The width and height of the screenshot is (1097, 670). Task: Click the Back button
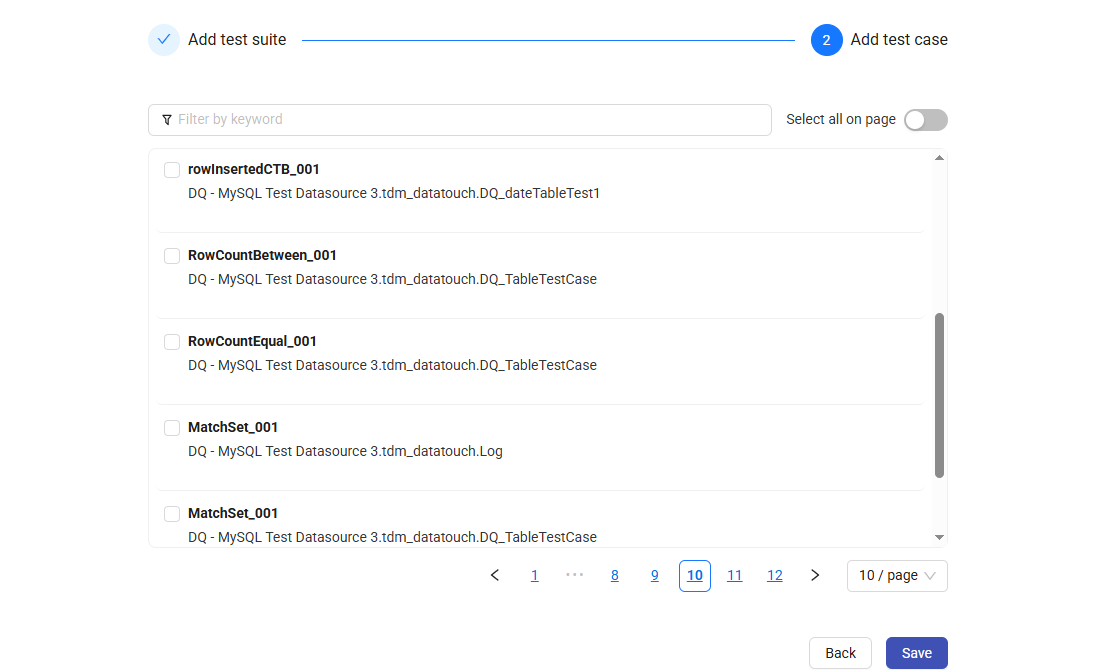click(840, 653)
